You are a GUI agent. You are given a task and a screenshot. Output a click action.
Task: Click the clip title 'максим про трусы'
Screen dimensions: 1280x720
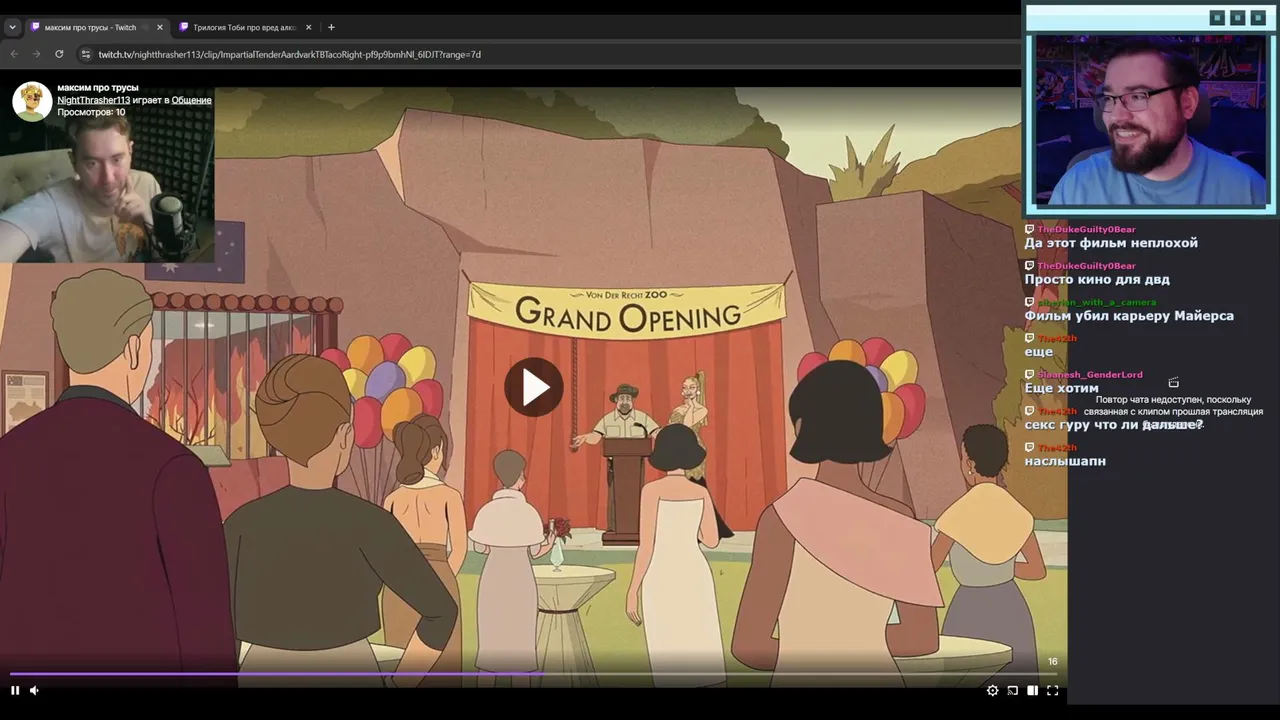(x=98, y=88)
